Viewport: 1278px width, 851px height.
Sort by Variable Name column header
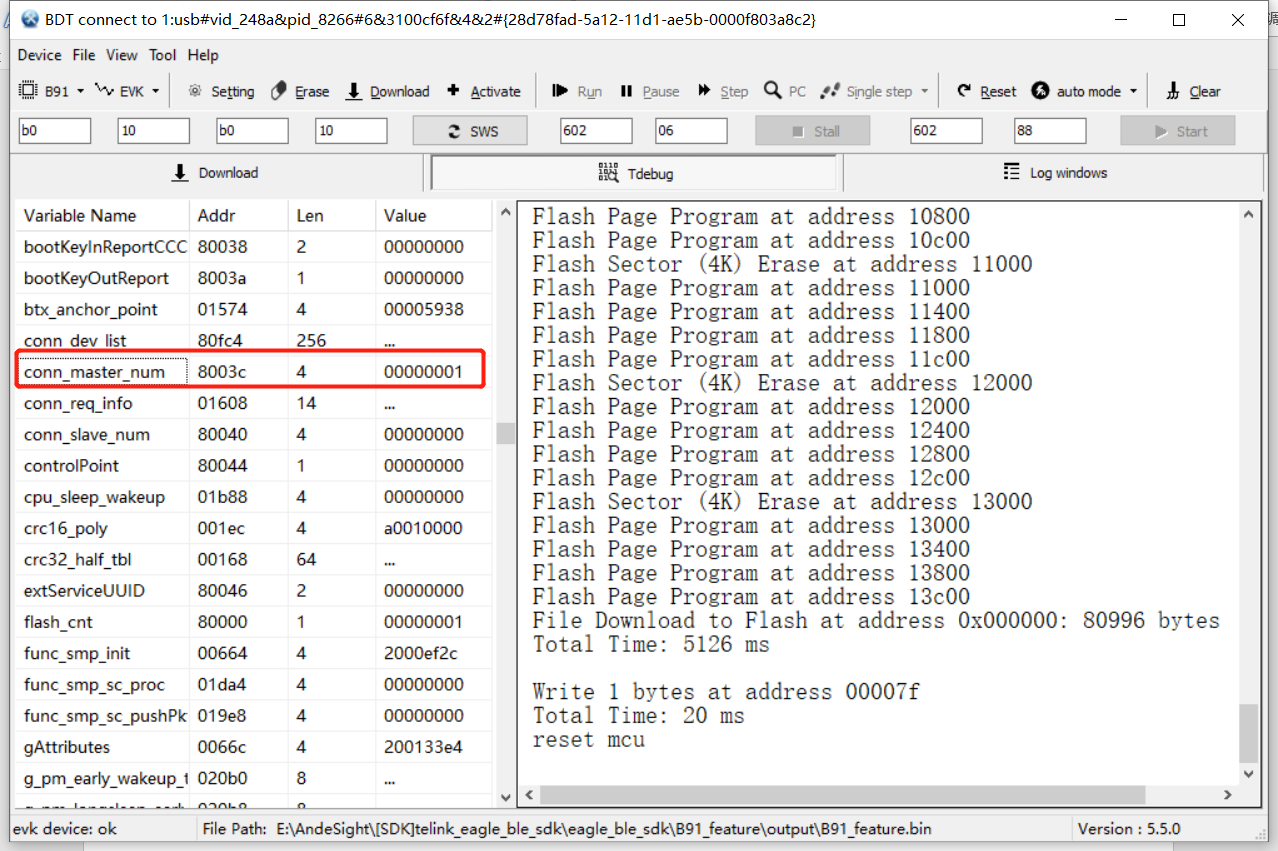click(x=103, y=215)
